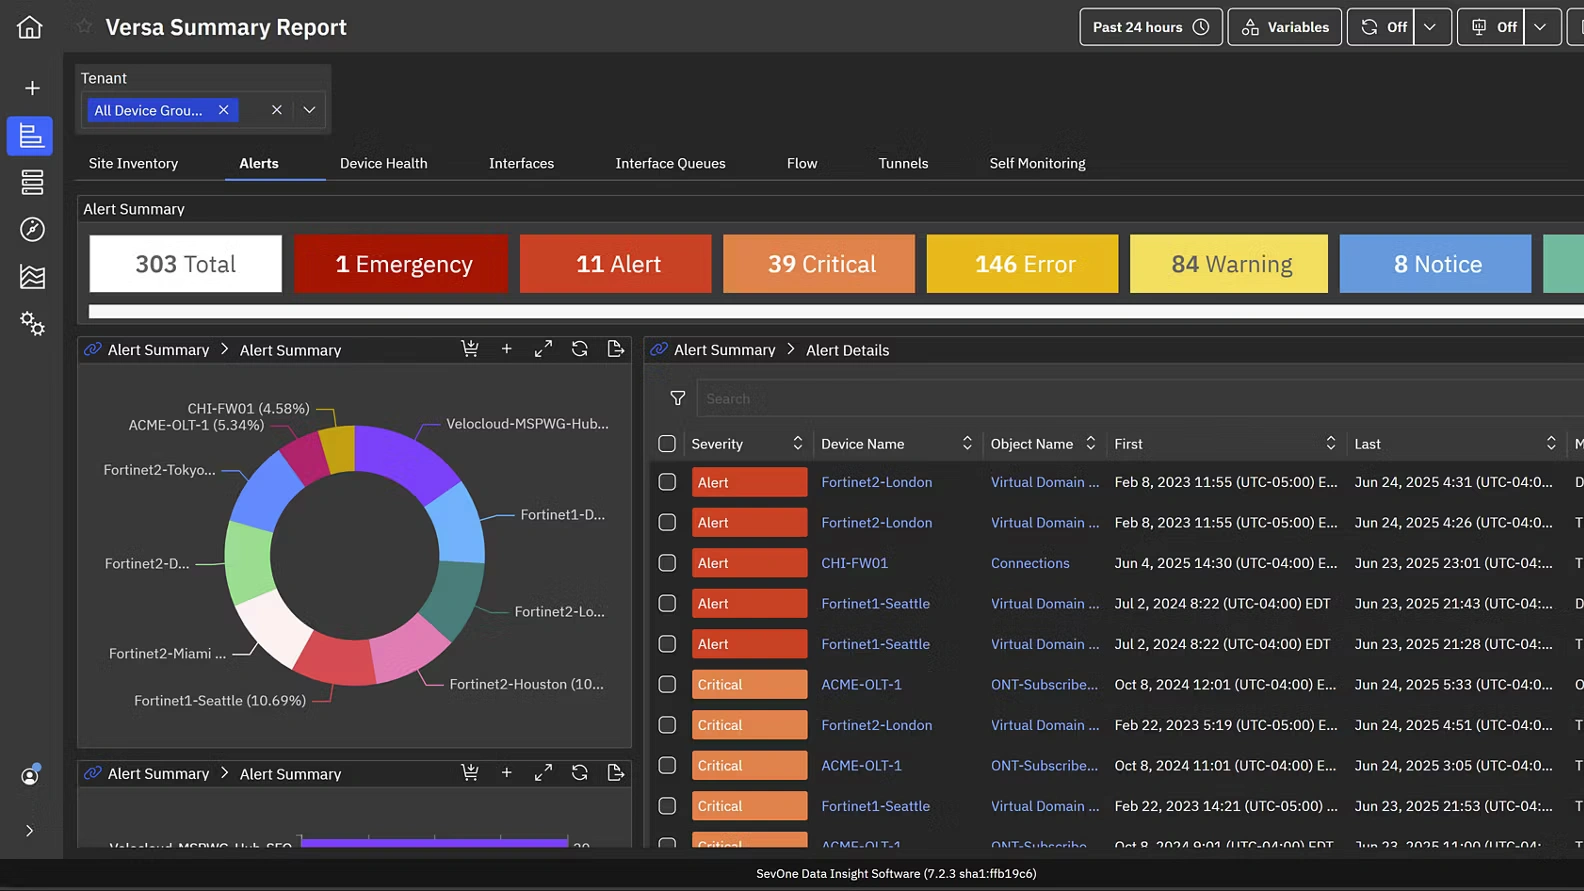This screenshot has width=1584, height=891.
Task: Refresh the donut chart Alert Summary widget
Action: 579,349
